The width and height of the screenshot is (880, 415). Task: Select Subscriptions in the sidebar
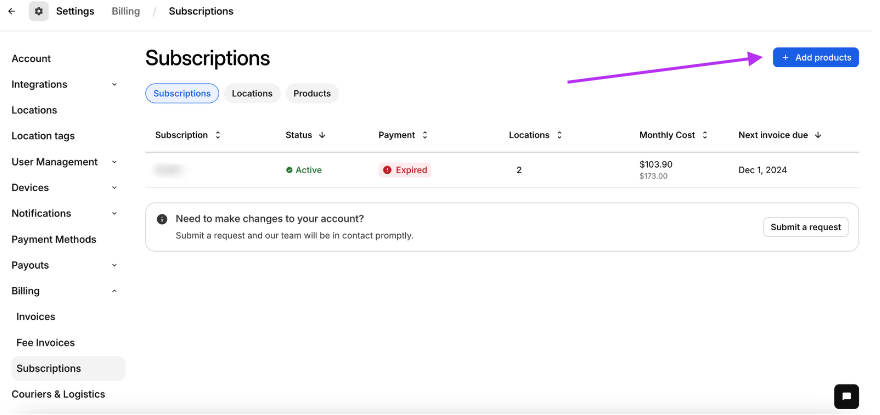pos(68,369)
